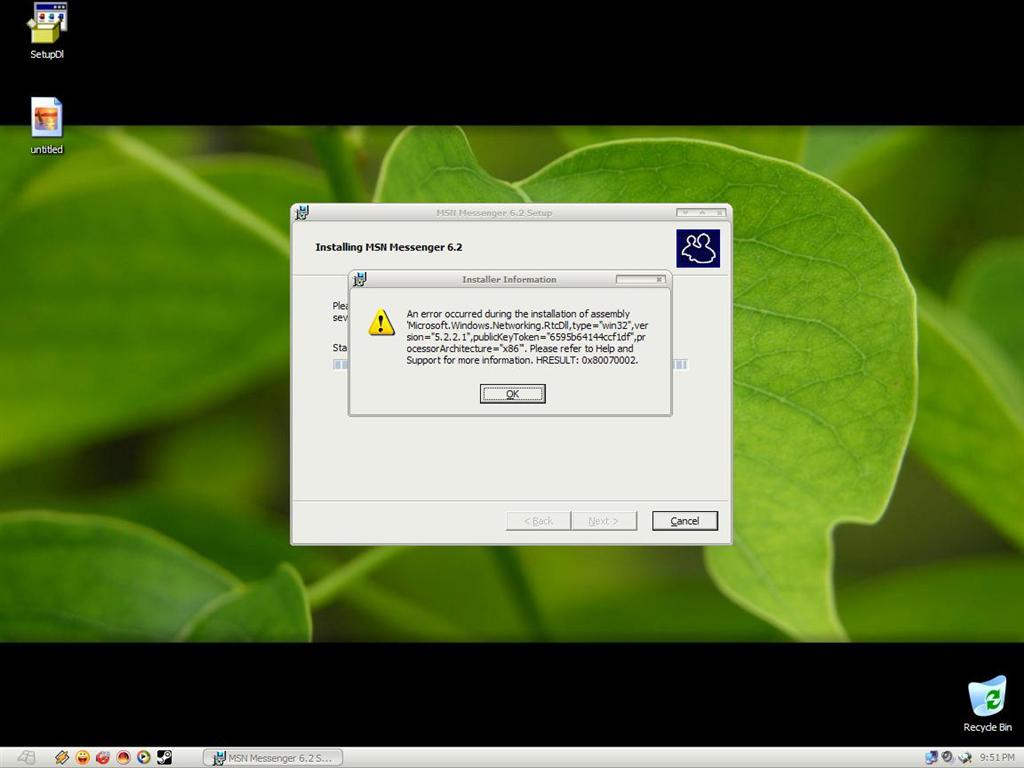This screenshot has width=1024, height=768.
Task: Click OK in the Installer Information dialog
Action: pyautogui.click(x=513, y=394)
